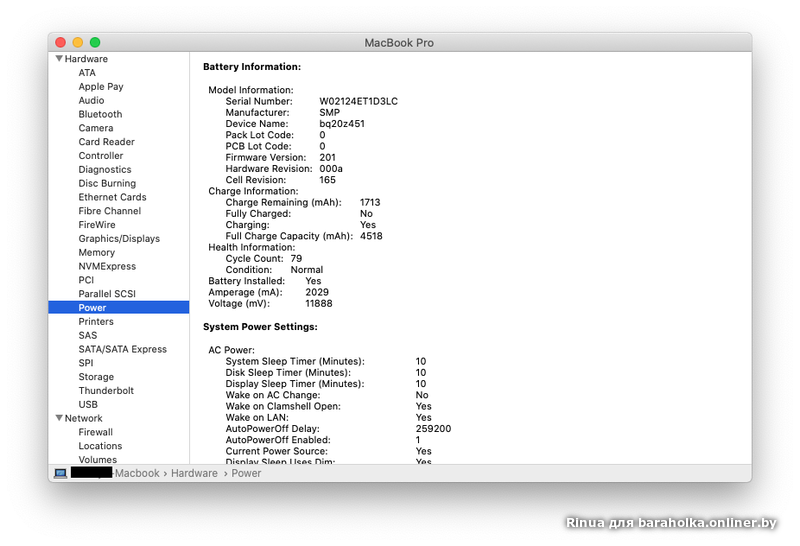This screenshot has width=800, height=546.
Task: Click the Health Information label
Action: [252, 247]
